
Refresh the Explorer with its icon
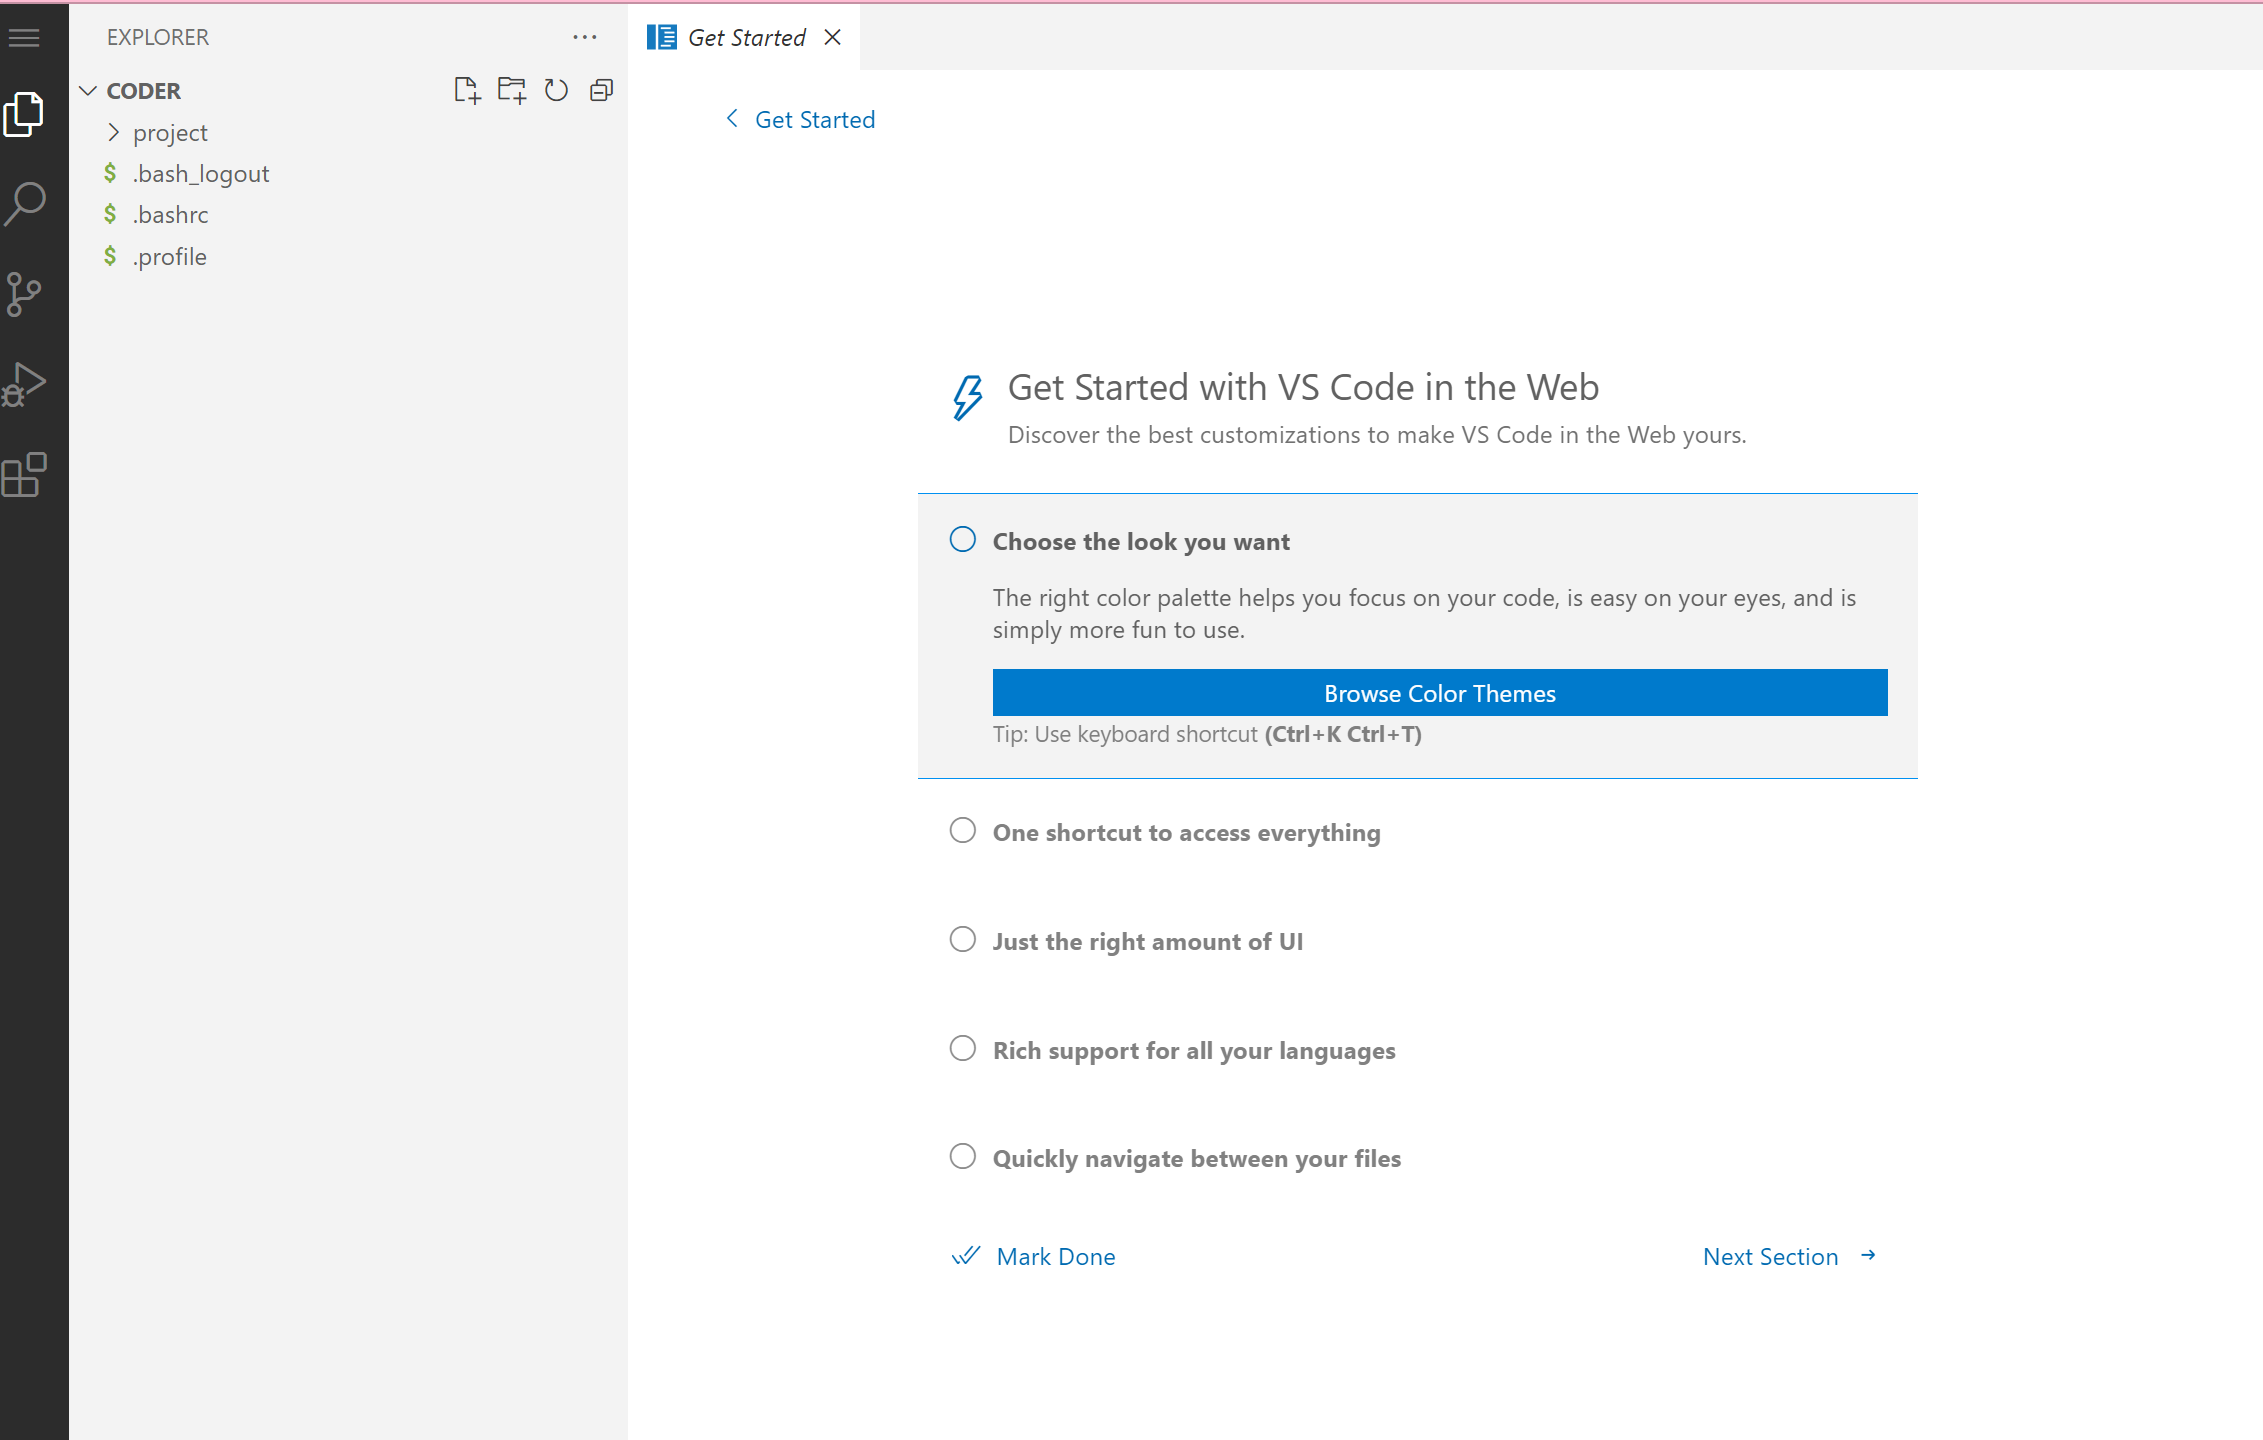(556, 90)
